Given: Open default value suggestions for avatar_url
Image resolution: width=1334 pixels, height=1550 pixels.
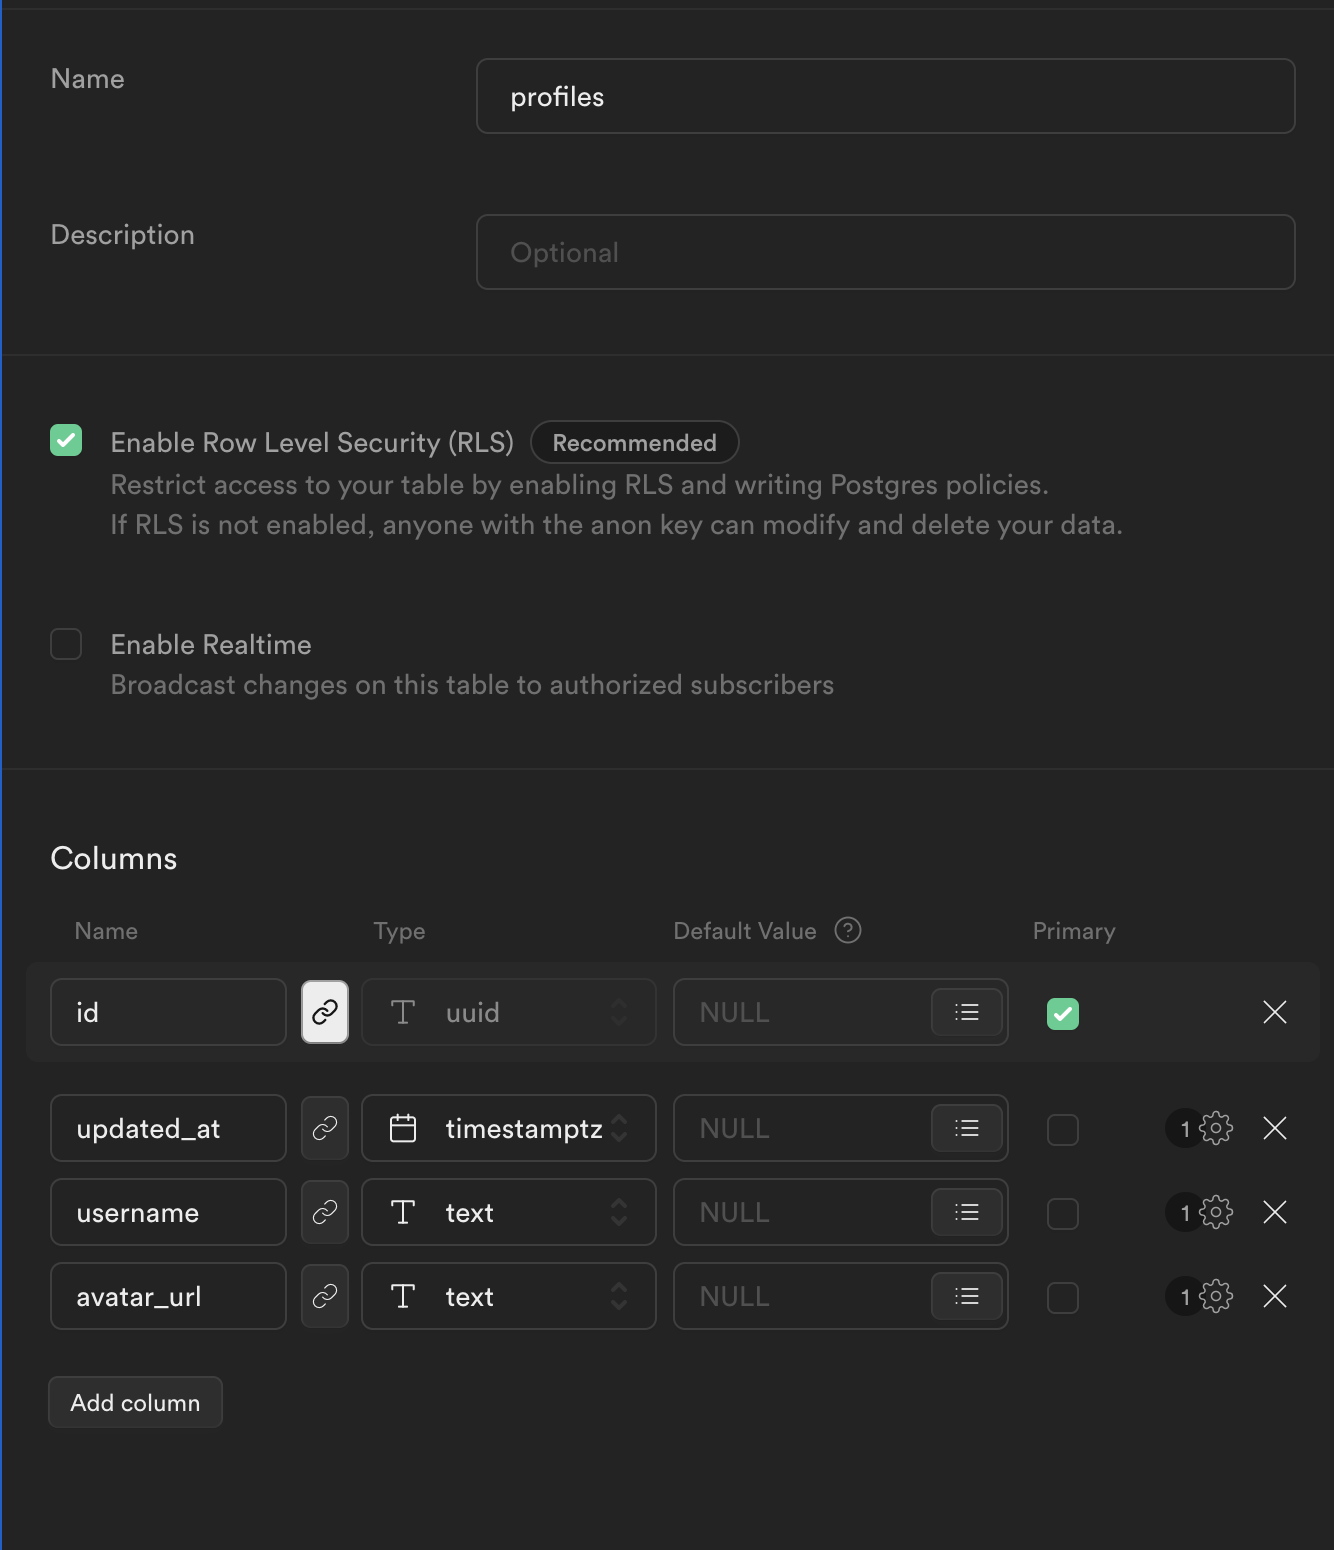Looking at the screenshot, I should click(966, 1296).
